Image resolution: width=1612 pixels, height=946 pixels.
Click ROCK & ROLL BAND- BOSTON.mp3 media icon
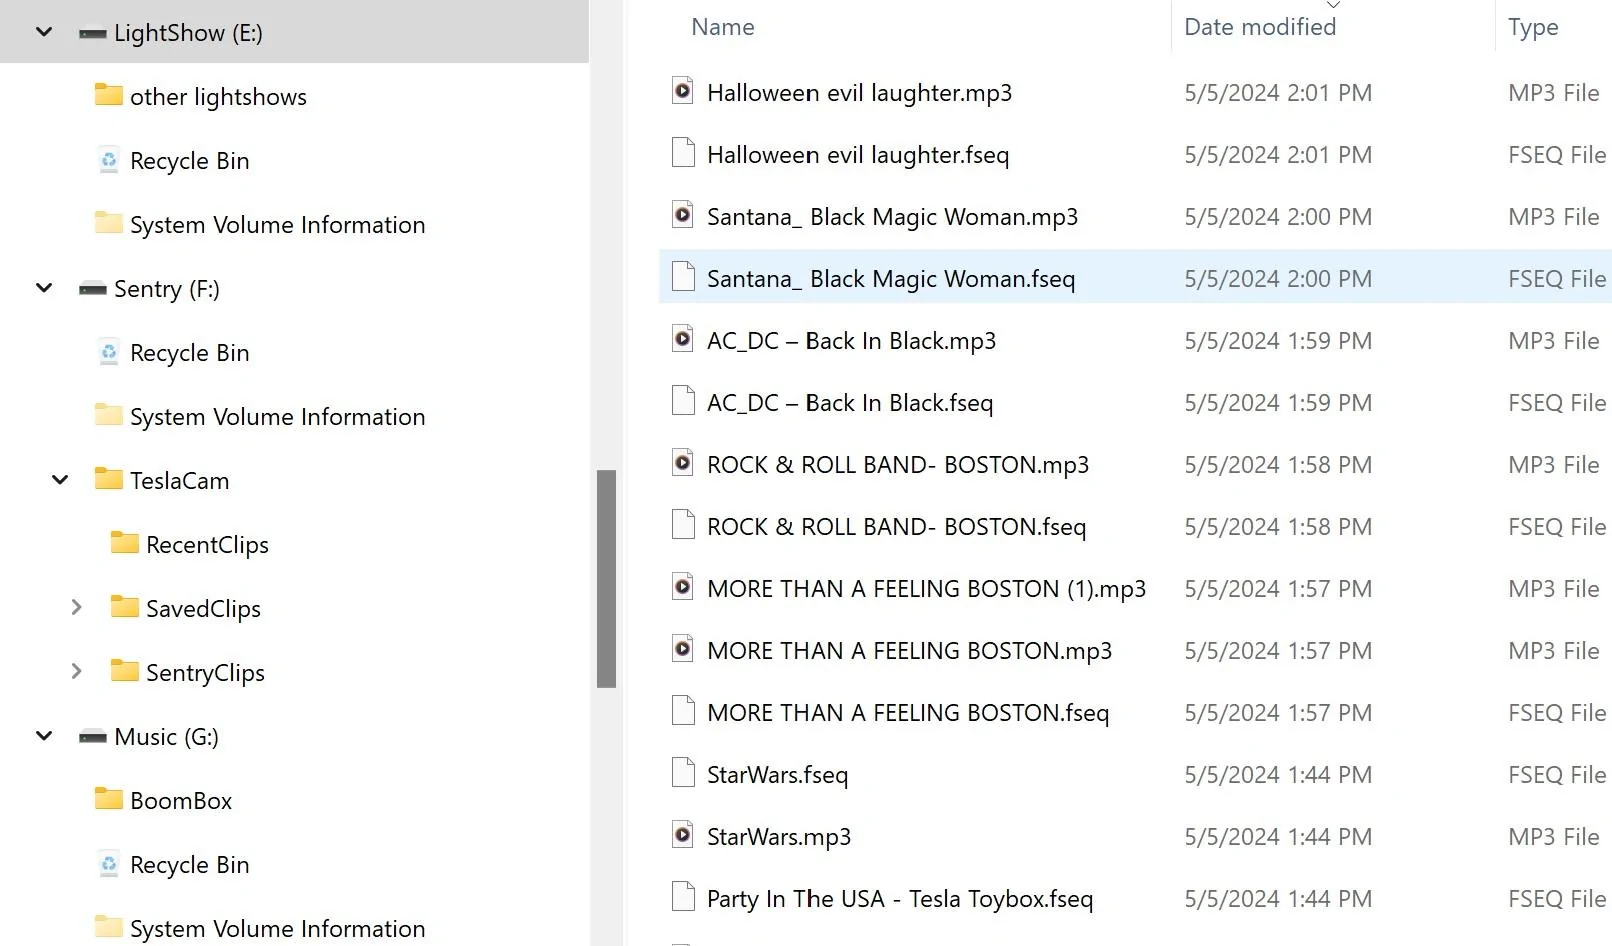(x=683, y=463)
